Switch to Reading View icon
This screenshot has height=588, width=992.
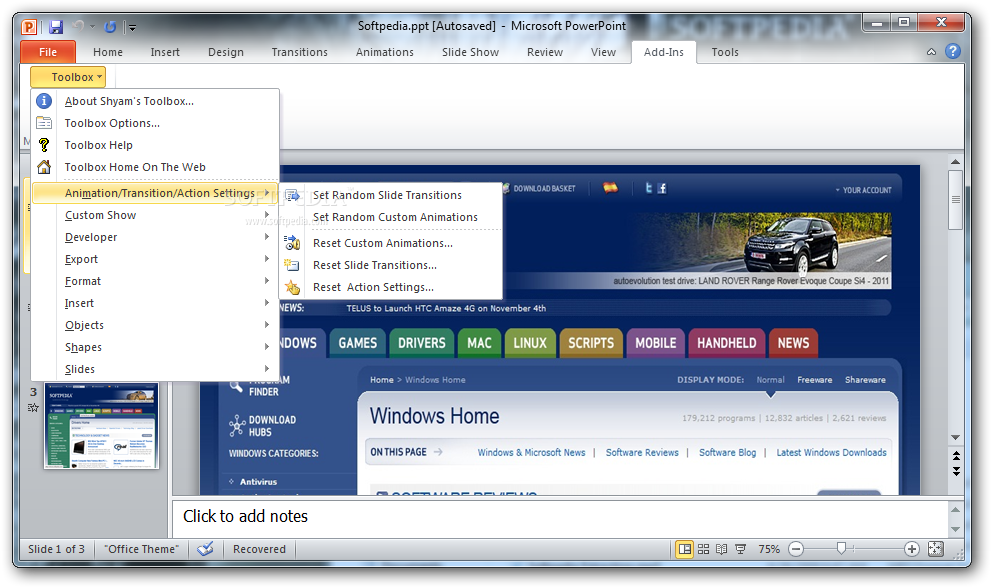coord(722,549)
